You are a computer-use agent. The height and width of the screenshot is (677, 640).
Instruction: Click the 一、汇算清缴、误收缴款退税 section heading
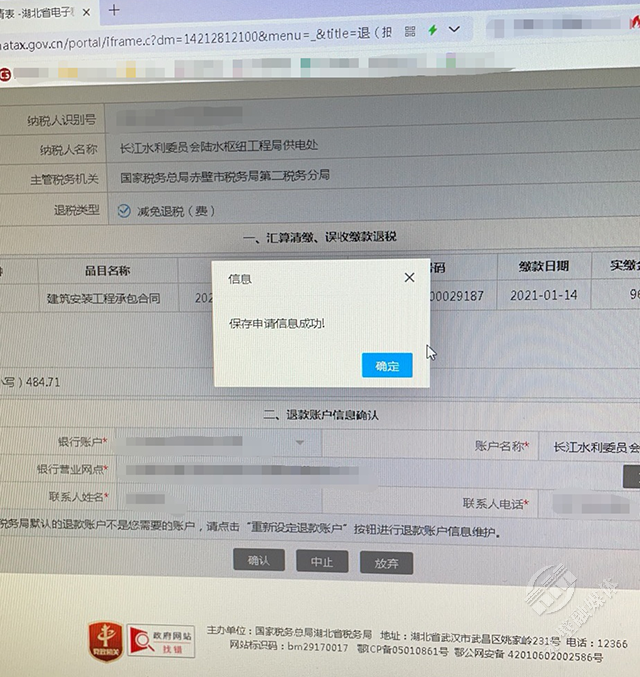pos(320,237)
